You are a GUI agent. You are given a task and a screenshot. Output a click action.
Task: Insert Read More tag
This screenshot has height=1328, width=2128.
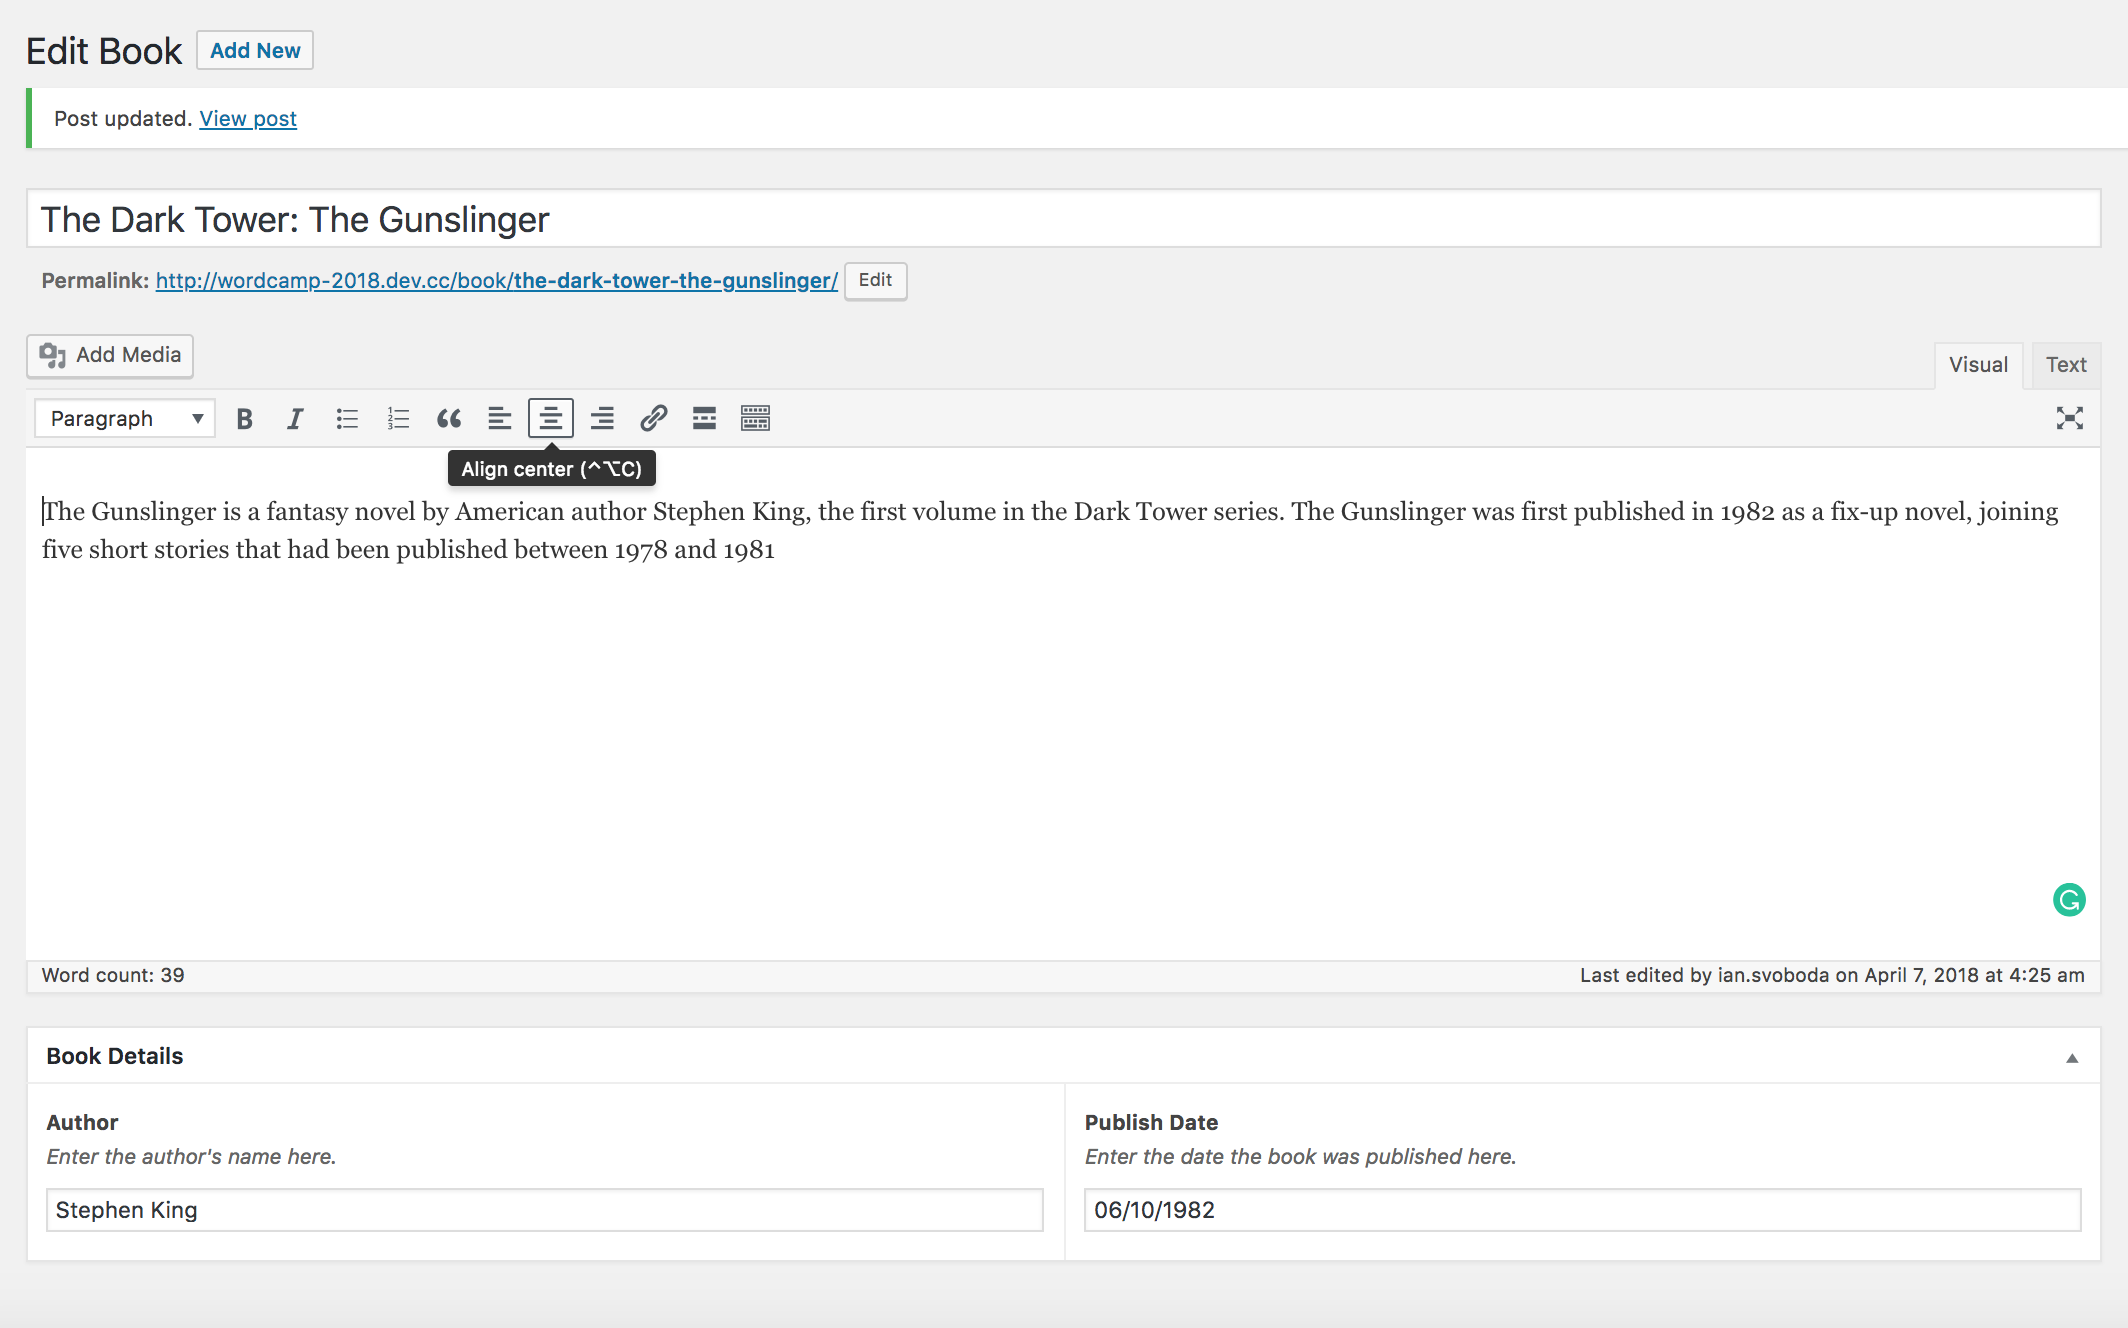point(704,419)
